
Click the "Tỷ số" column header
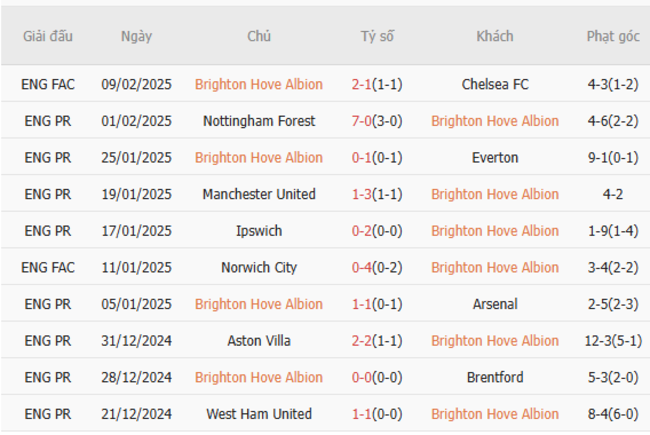click(377, 36)
